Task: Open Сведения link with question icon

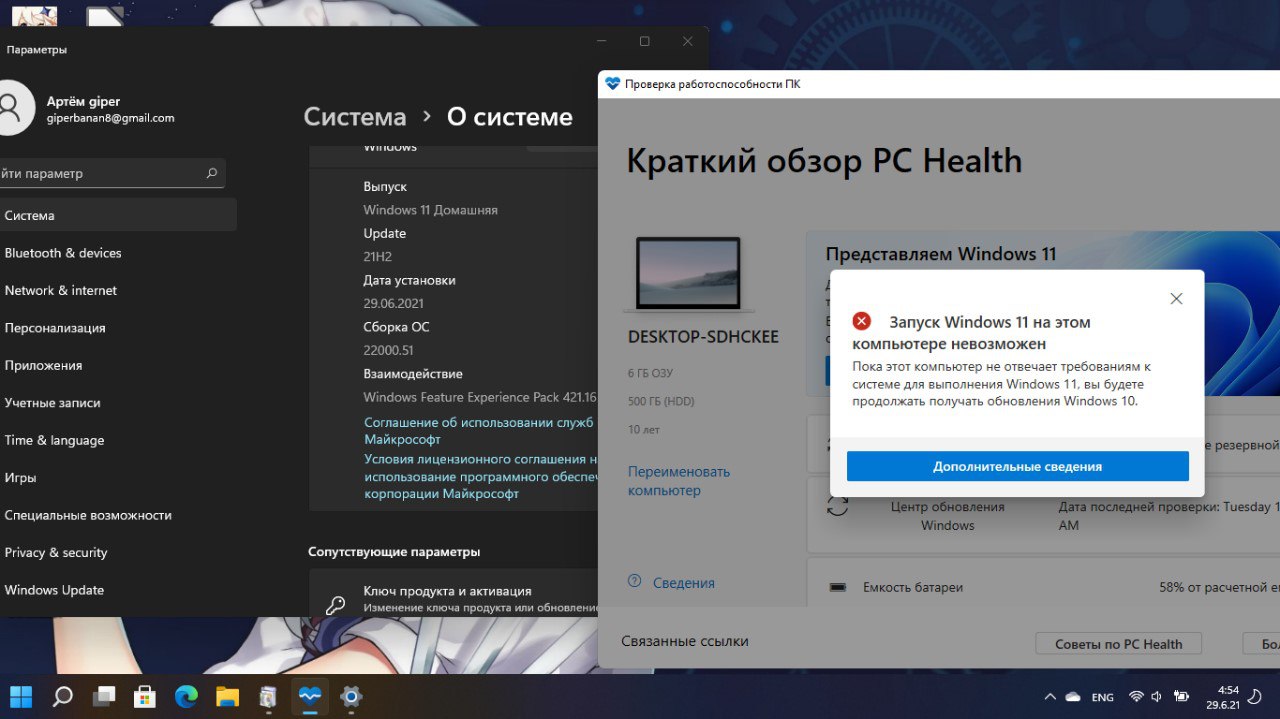Action: point(671,582)
